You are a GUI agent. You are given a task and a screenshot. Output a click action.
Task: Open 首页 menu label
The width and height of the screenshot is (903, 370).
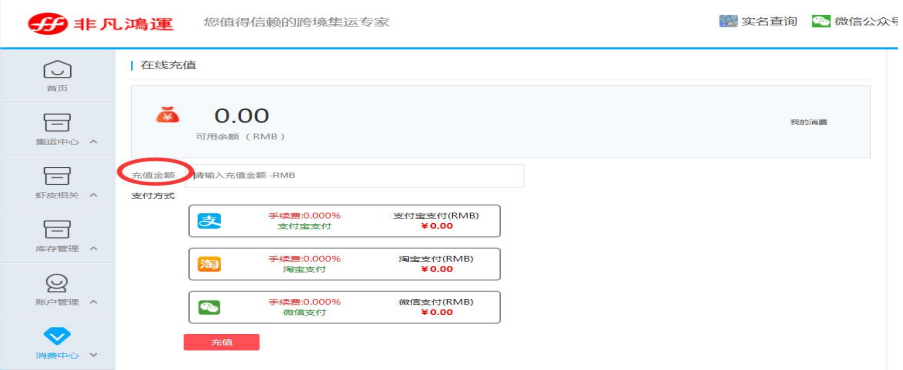[x=58, y=89]
